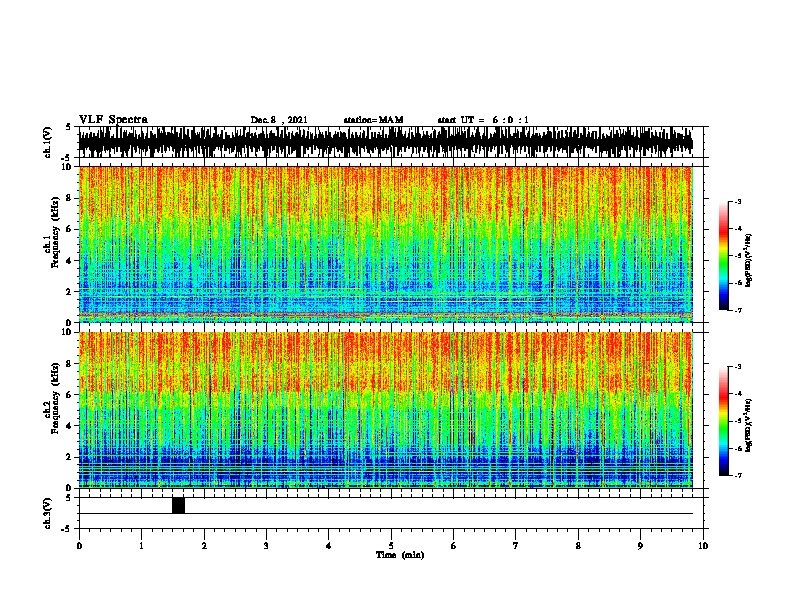Click the ch.2 "Frequency (kHz)" axis label
The image size is (792, 612).
coord(55,398)
